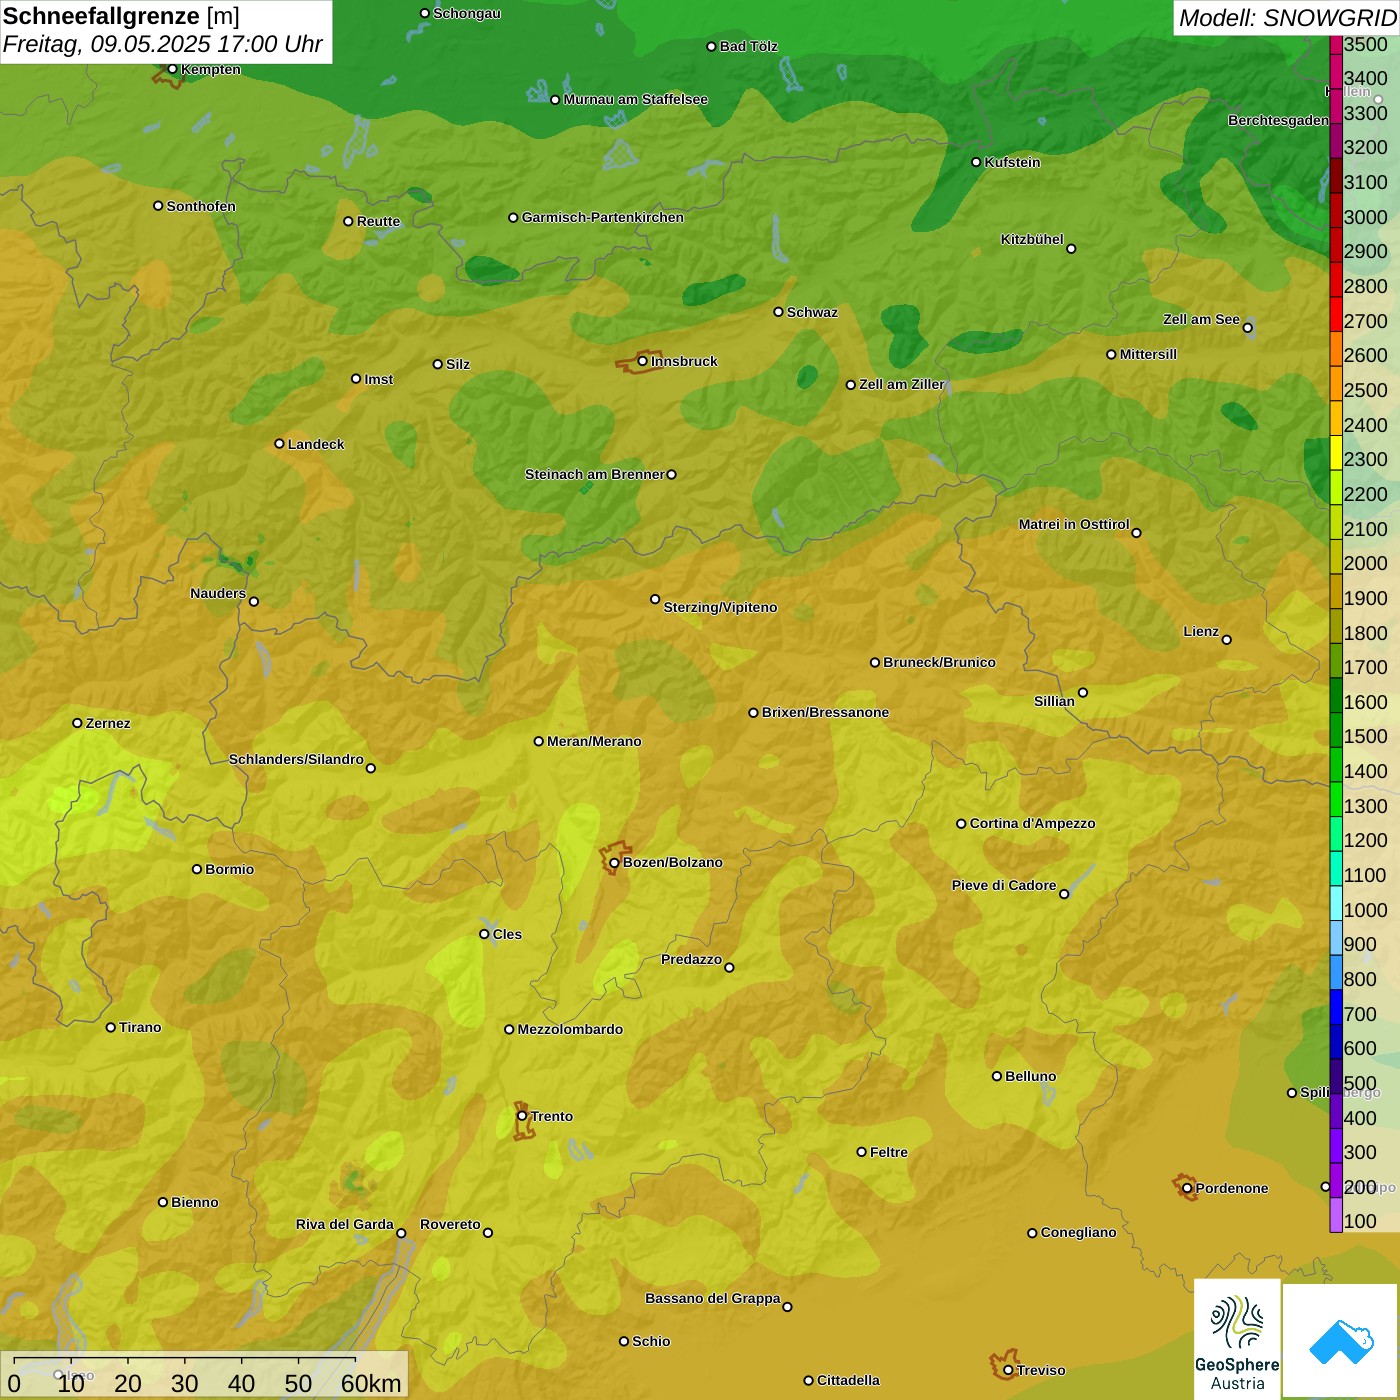Click the Zell am Ziller label

[x=902, y=384]
